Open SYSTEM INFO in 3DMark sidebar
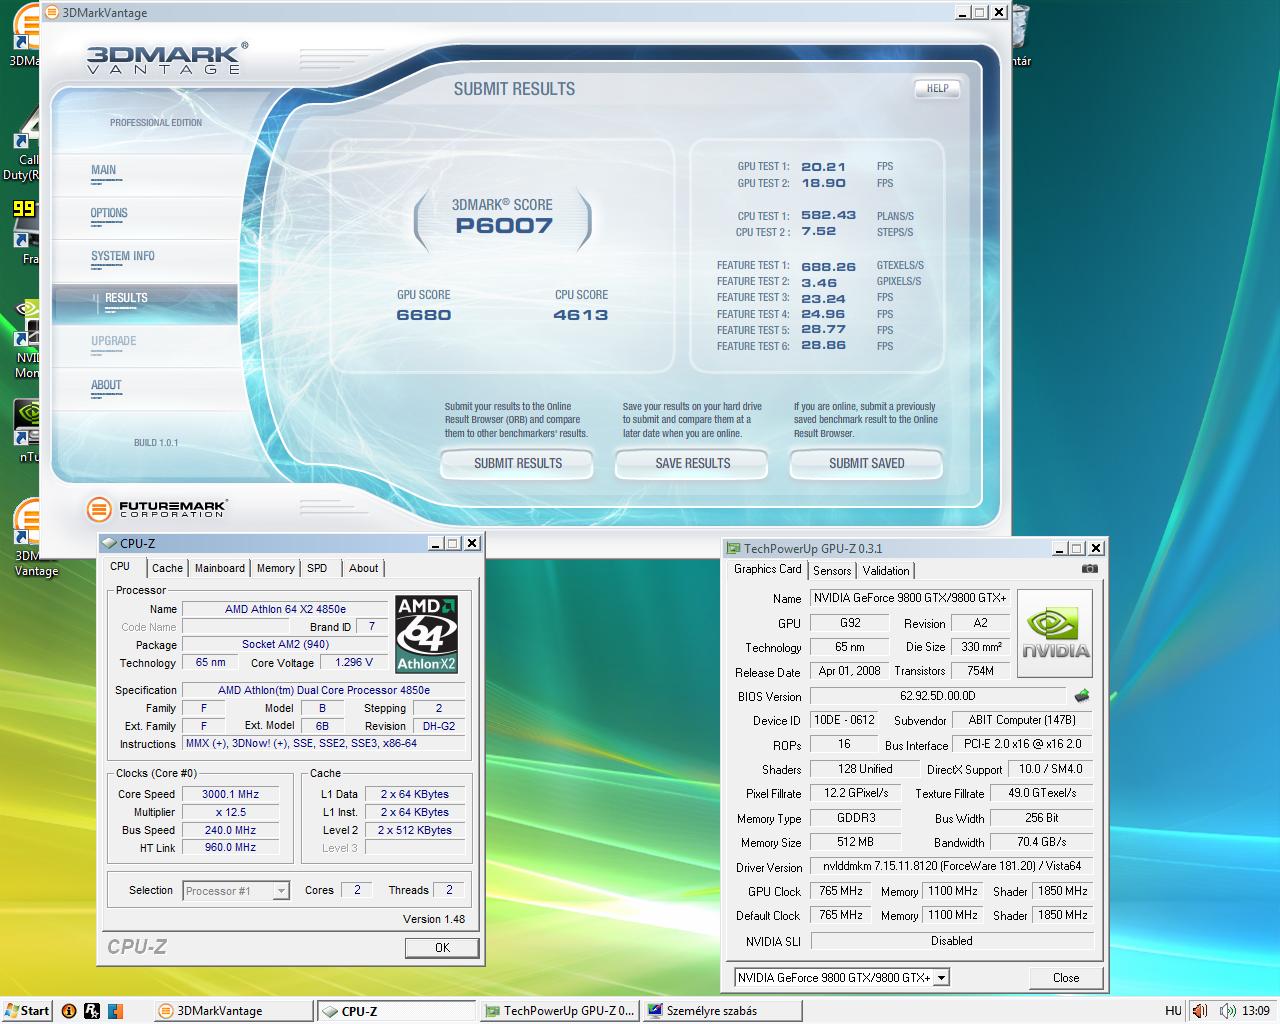 (x=123, y=256)
